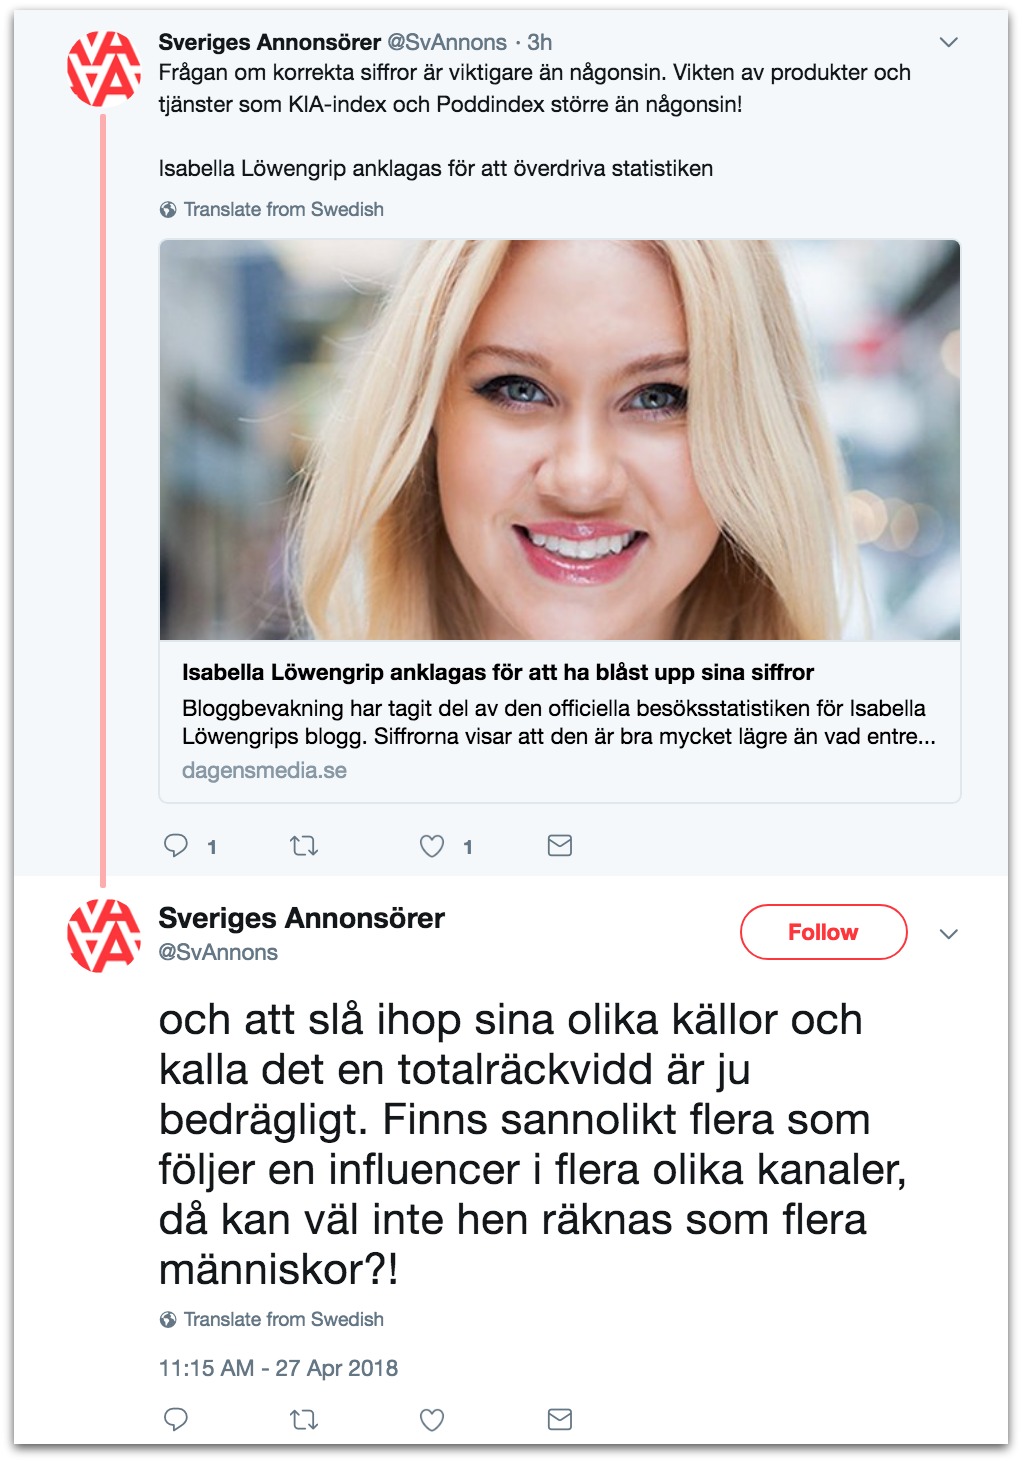Reply to the tweet dated 27 Apr 2018
This screenshot has width=1022, height=1462.
click(176, 1419)
